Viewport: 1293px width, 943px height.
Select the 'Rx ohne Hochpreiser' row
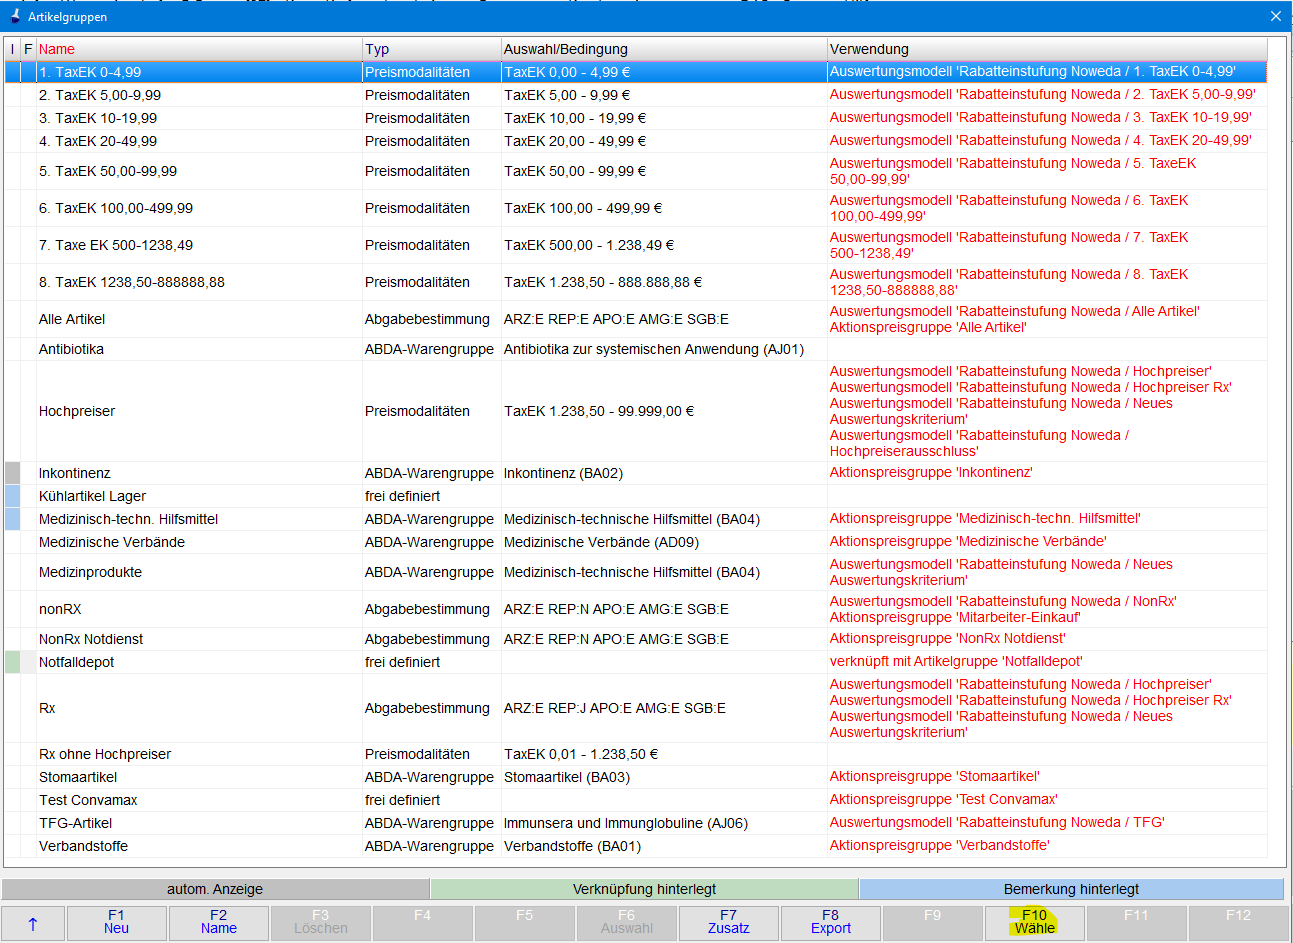pyautogui.click(x=636, y=754)
